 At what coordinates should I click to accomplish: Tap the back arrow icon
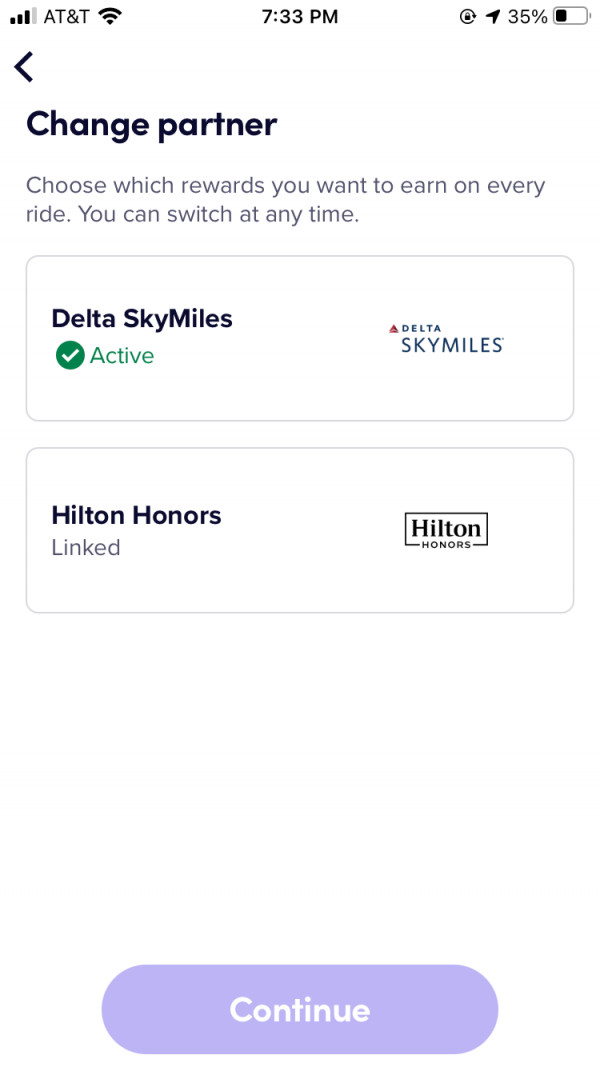(24, 67)
